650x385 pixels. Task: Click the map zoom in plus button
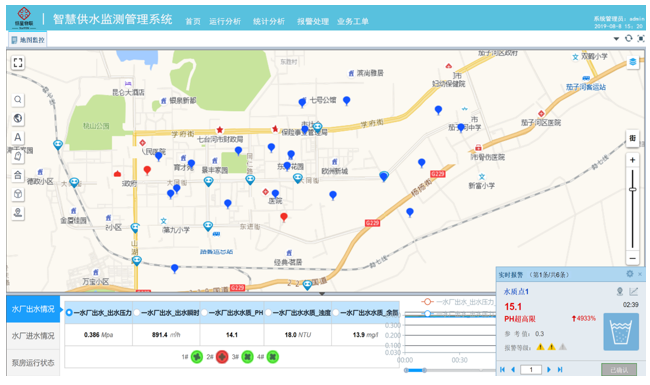[x=633, y=160]
